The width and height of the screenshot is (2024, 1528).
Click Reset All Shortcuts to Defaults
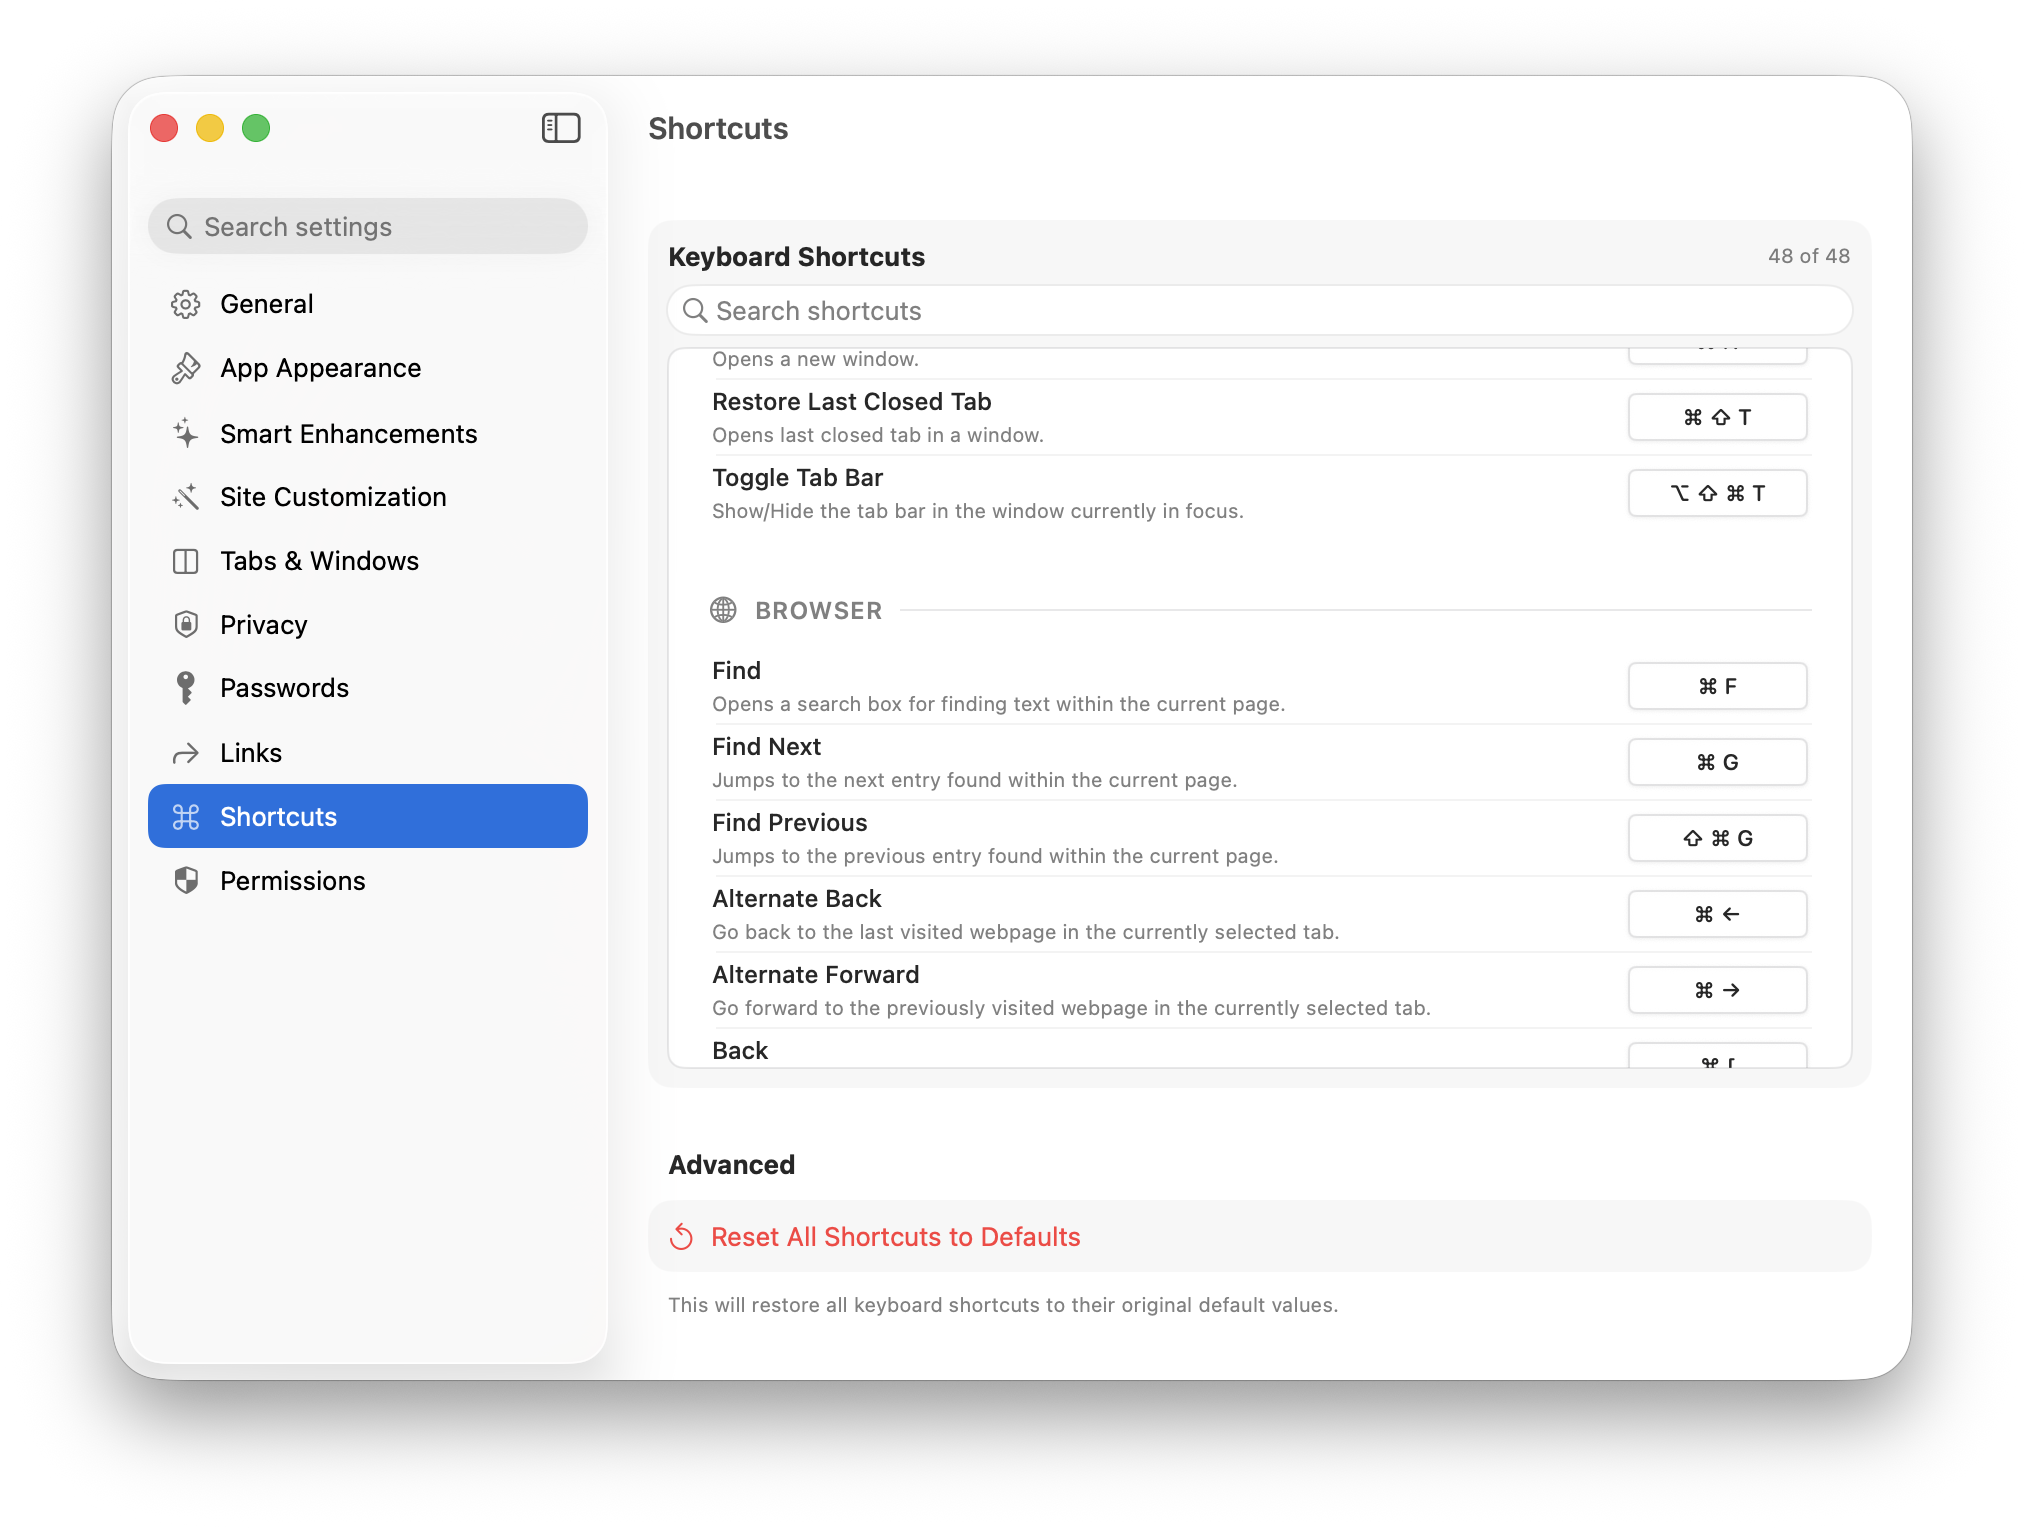[x=895, y=1237]
